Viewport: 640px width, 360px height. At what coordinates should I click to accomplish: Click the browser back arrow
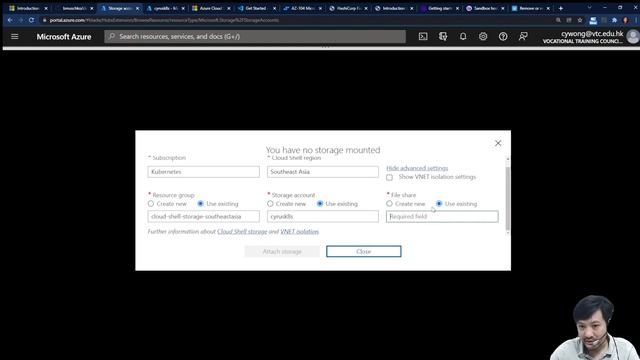(x=10, y=20)
